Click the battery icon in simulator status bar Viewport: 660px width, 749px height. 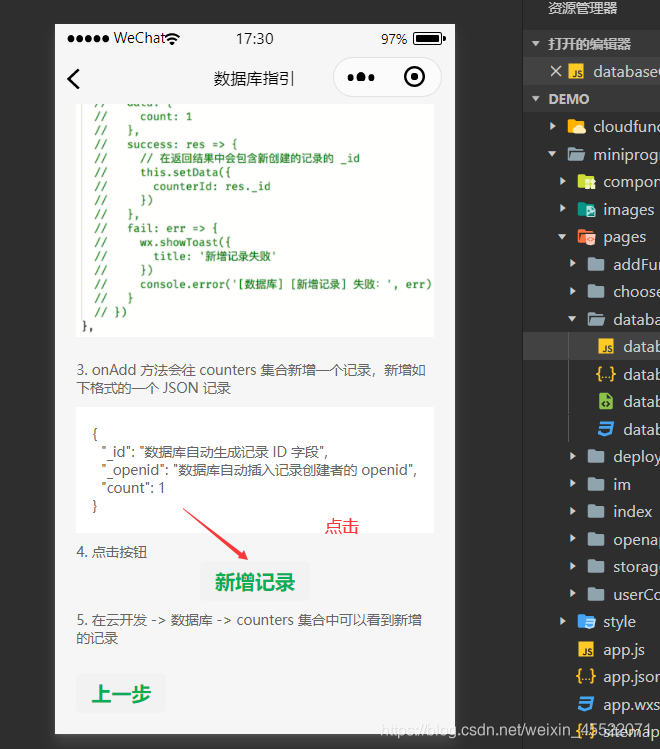point(429,38)
